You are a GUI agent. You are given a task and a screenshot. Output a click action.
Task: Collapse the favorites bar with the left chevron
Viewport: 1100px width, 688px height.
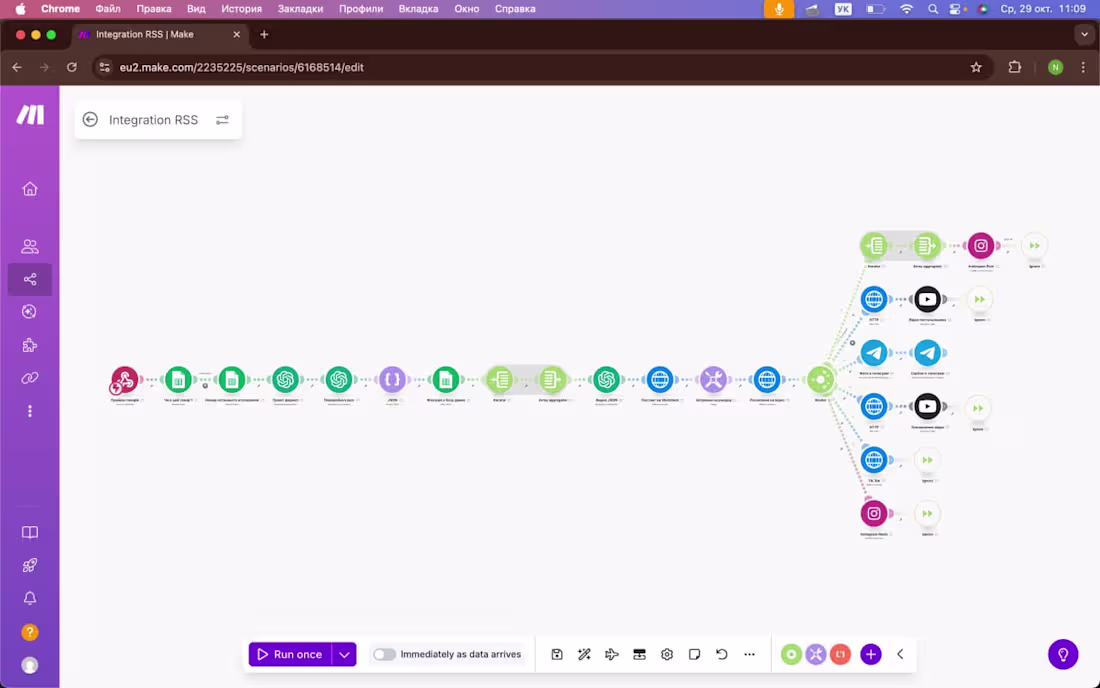[x=900, y=654]
